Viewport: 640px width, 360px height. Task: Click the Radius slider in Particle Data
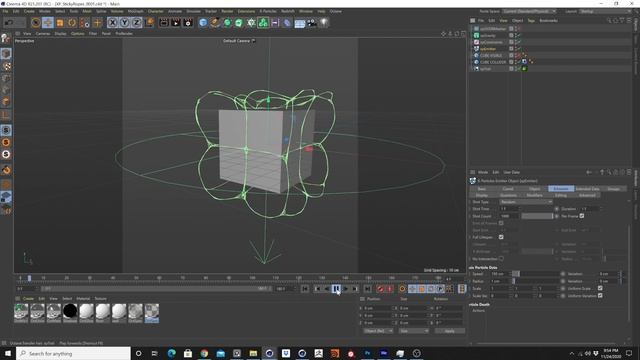point(535,281)
